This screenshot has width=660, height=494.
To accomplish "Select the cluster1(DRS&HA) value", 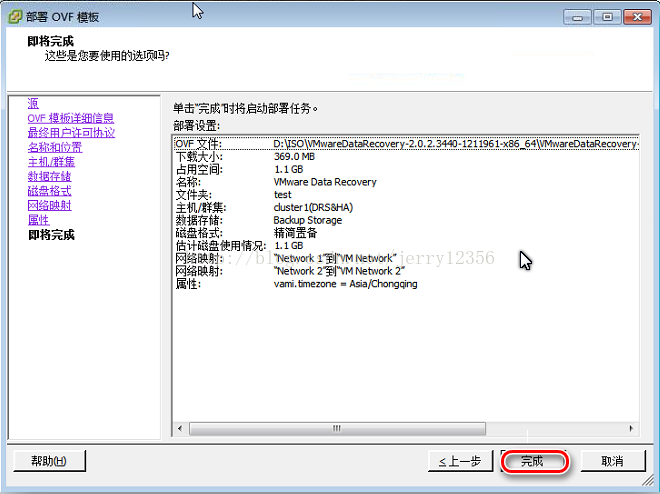I will click(313, 207).
